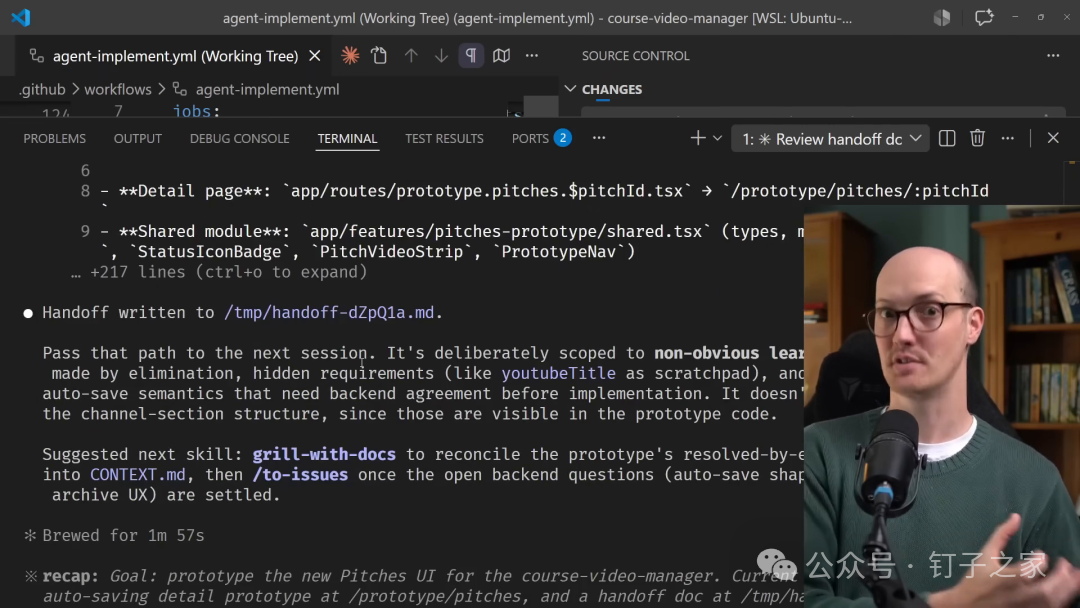
Task: Open the Review handoff terminal selector dropdown
Action: coord(831,139)
